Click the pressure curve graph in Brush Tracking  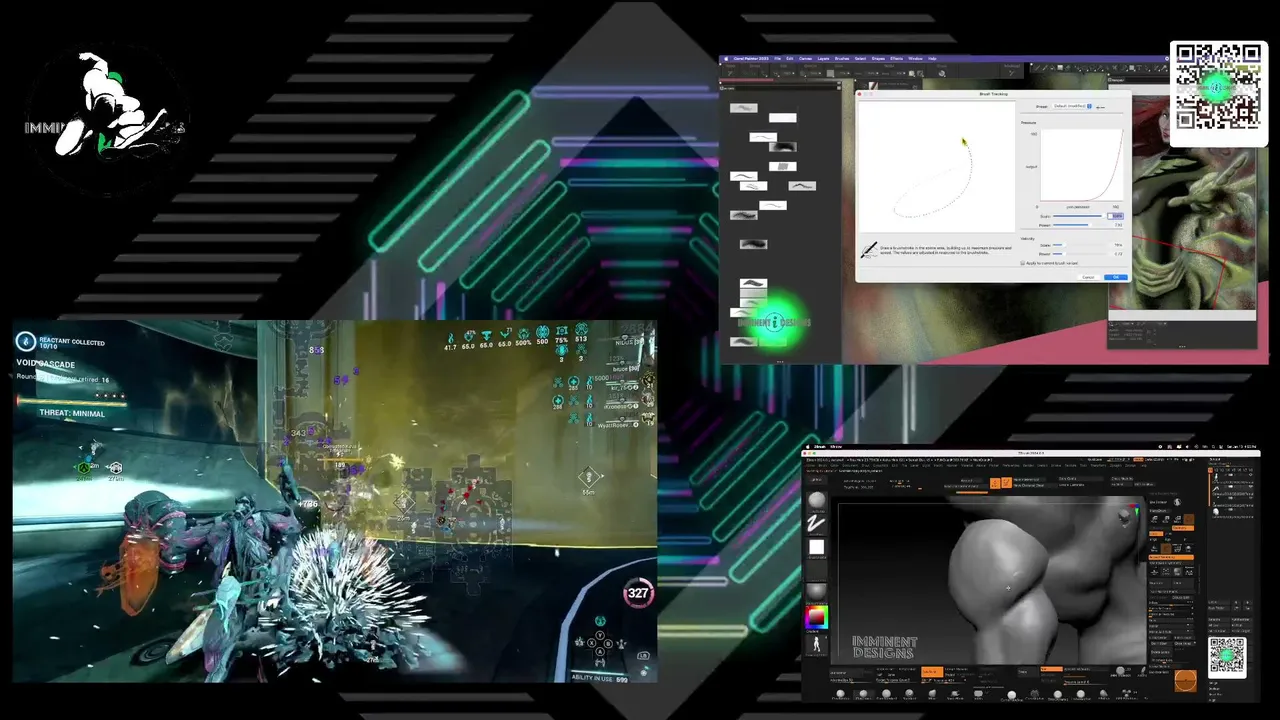[1081, 167]
